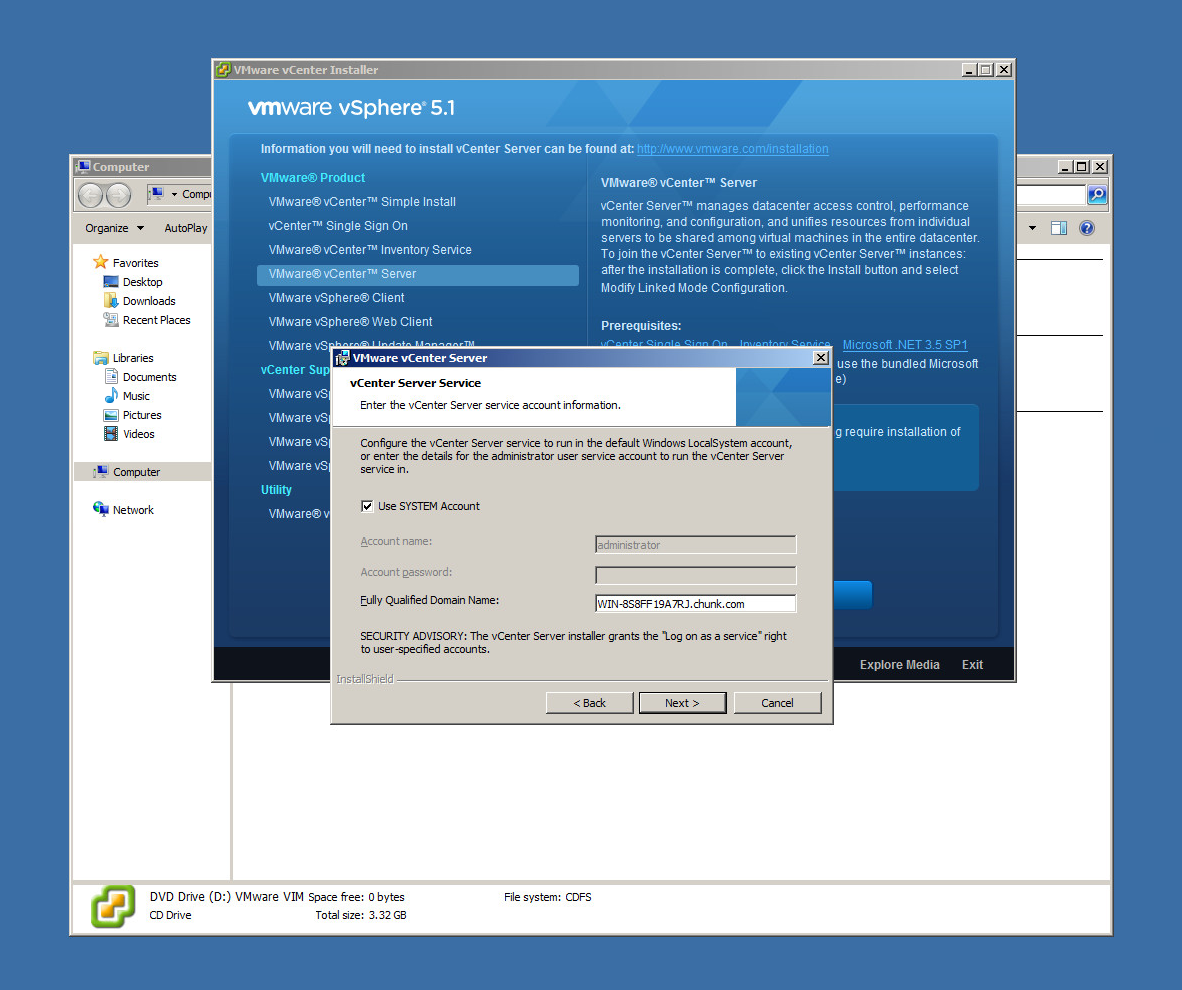1182x990 pixels.
Task: Open the Music library icon
Action: point(111,396)
